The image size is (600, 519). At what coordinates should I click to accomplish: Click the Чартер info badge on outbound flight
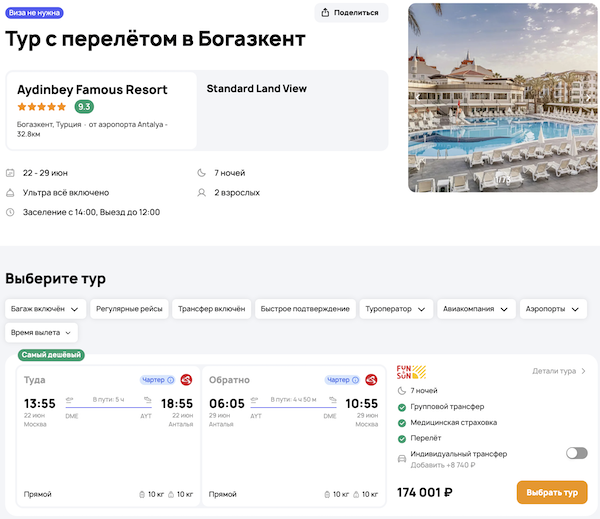click(x=157, y=380)
